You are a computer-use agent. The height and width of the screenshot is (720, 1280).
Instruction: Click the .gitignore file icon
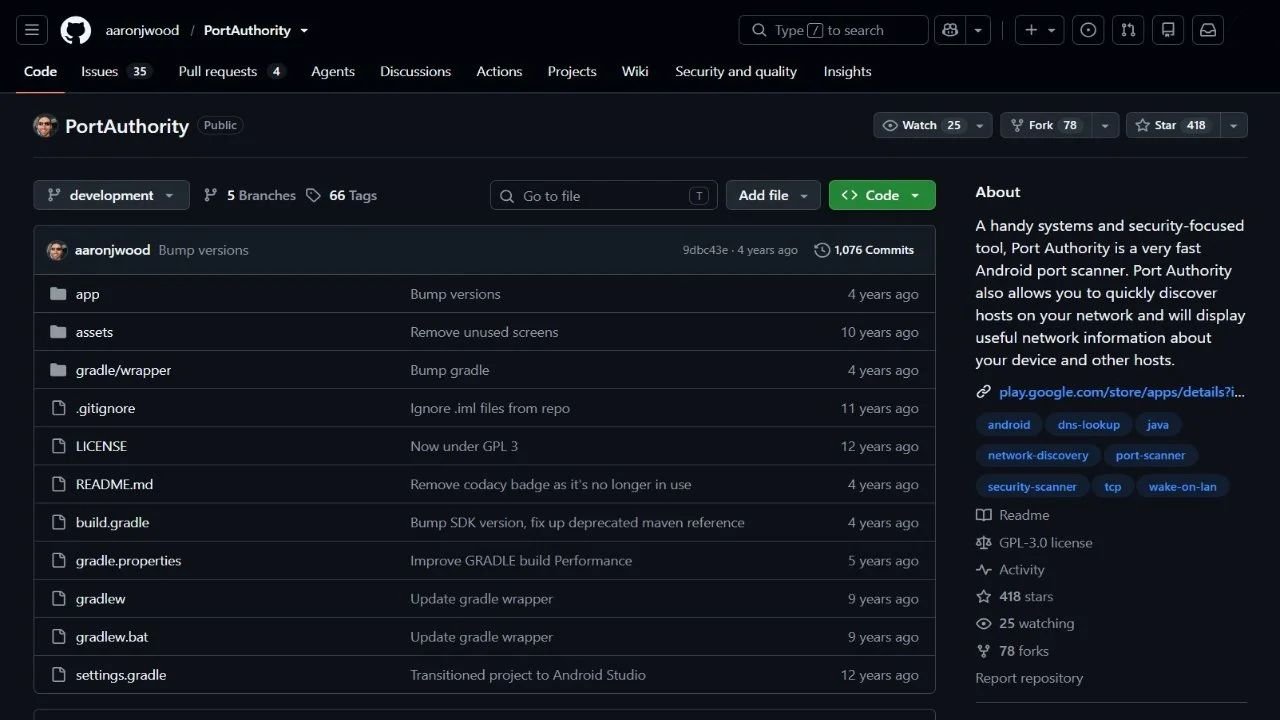click(x=58, y=408)
